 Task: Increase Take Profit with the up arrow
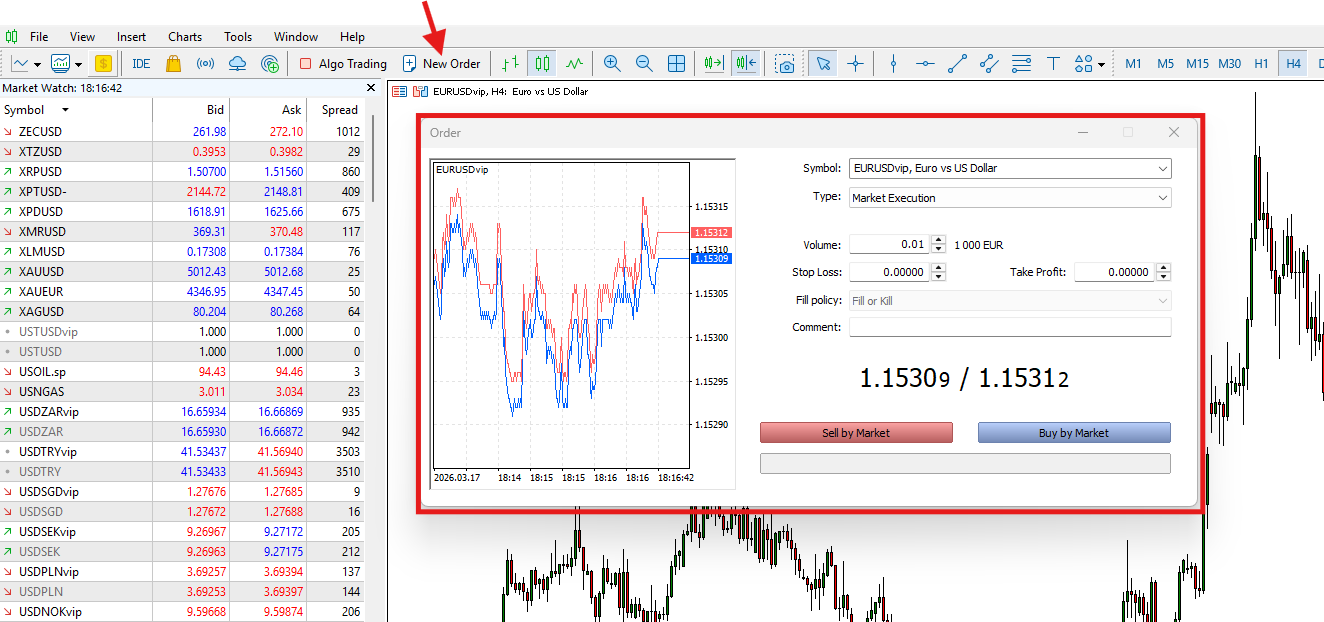point(1163,267)
